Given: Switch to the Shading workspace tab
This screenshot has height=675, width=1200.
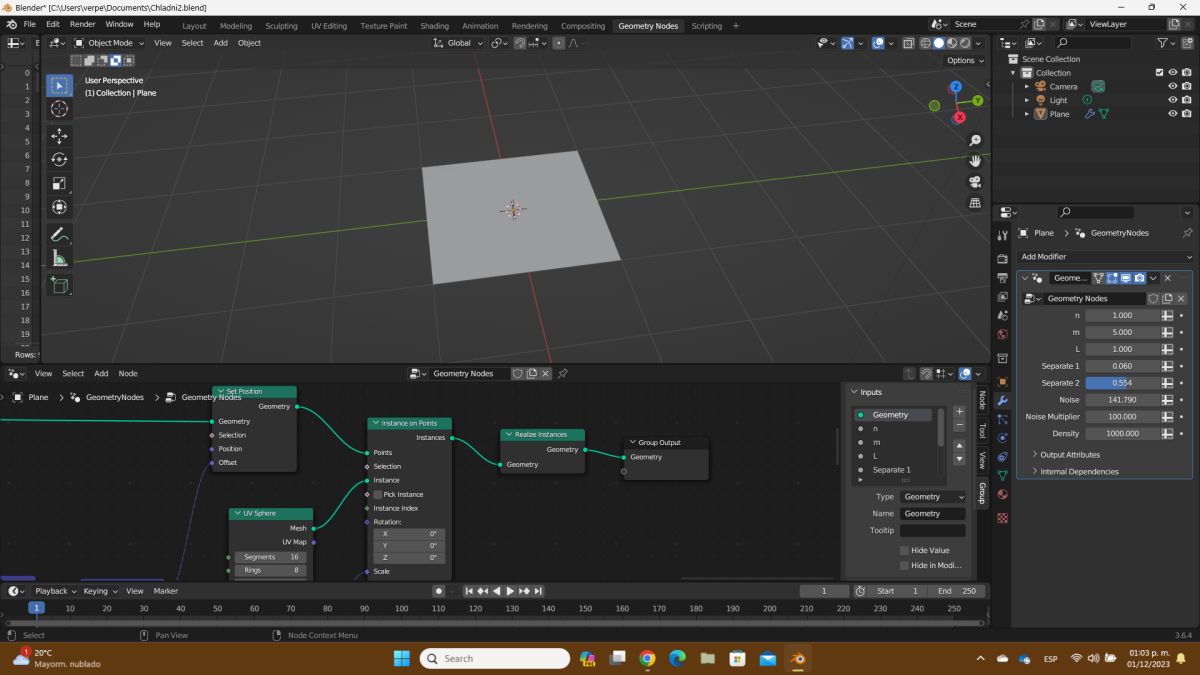Looking at the screenshot, I should (434, 26).
